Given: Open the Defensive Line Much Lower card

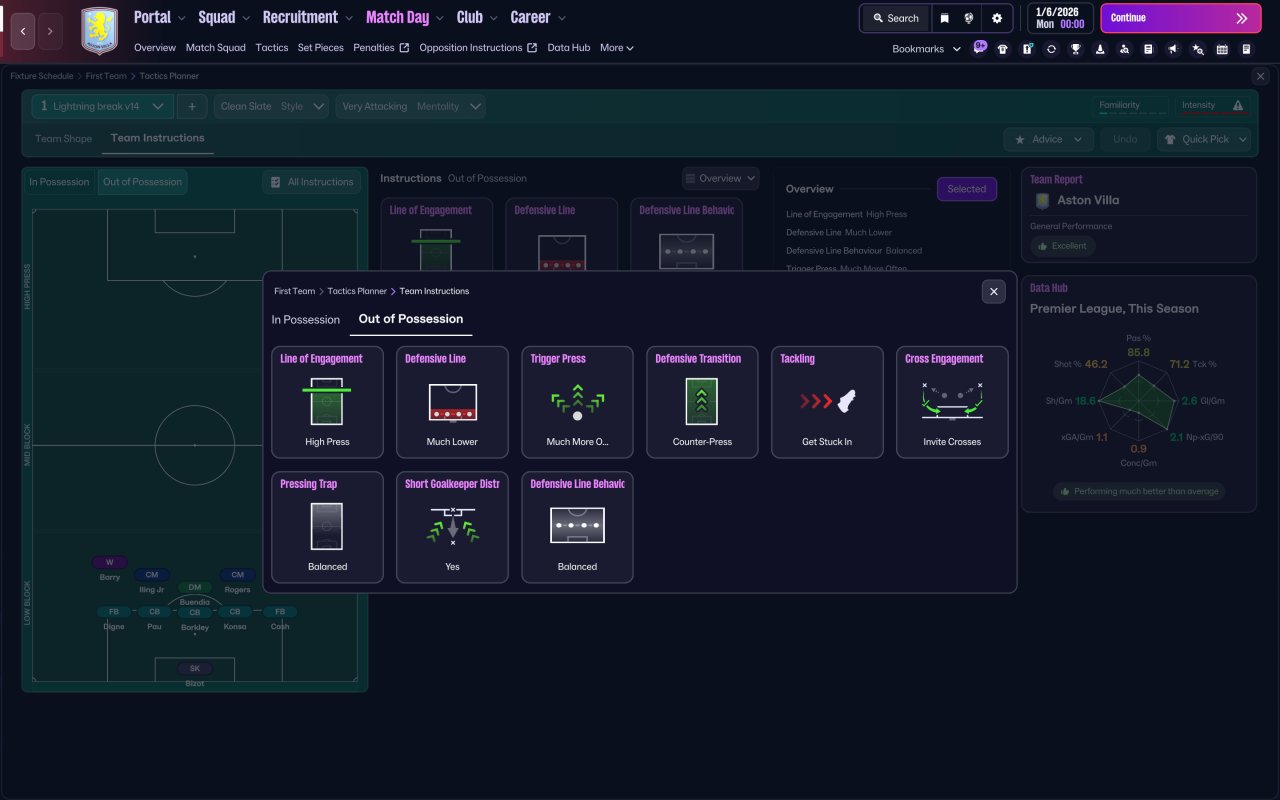Looking at the screenshot, I should click(452, 402).
